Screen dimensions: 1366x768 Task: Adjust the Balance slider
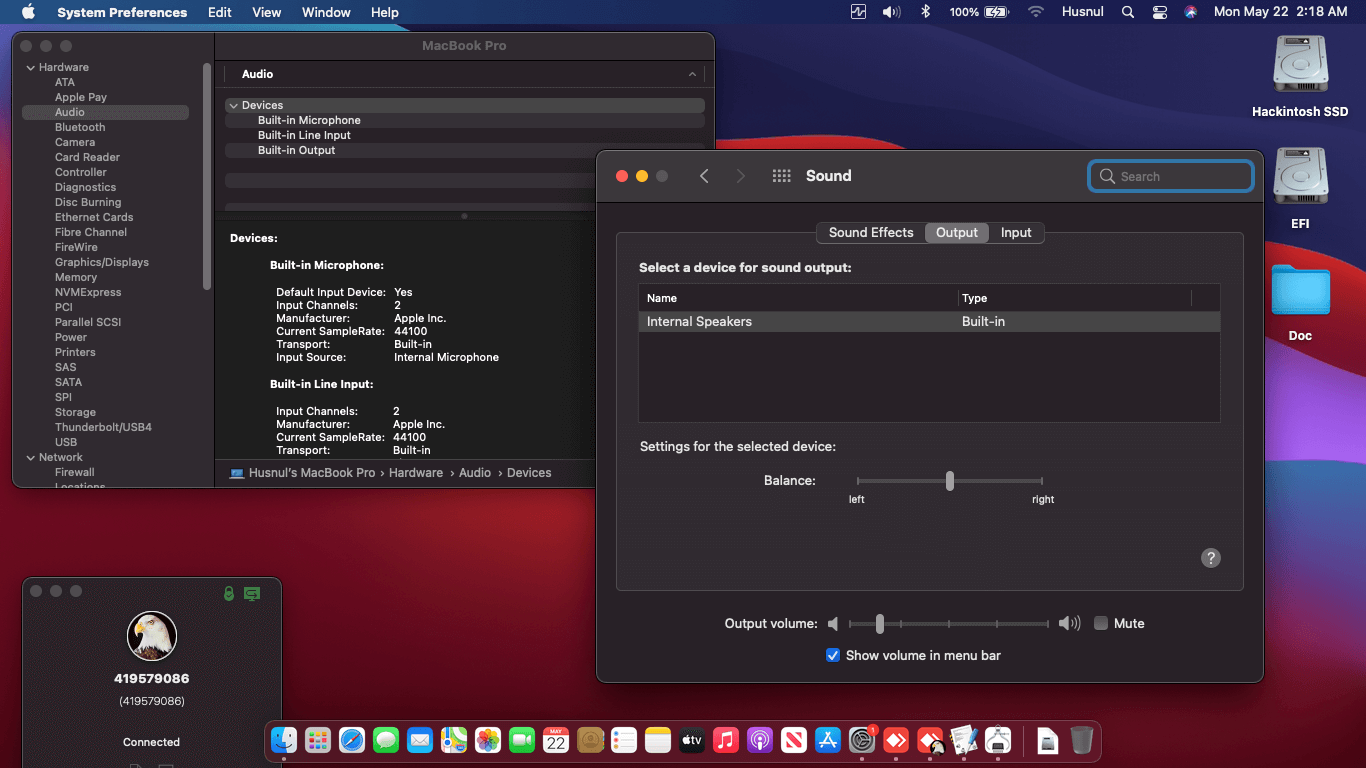[950, 481]
